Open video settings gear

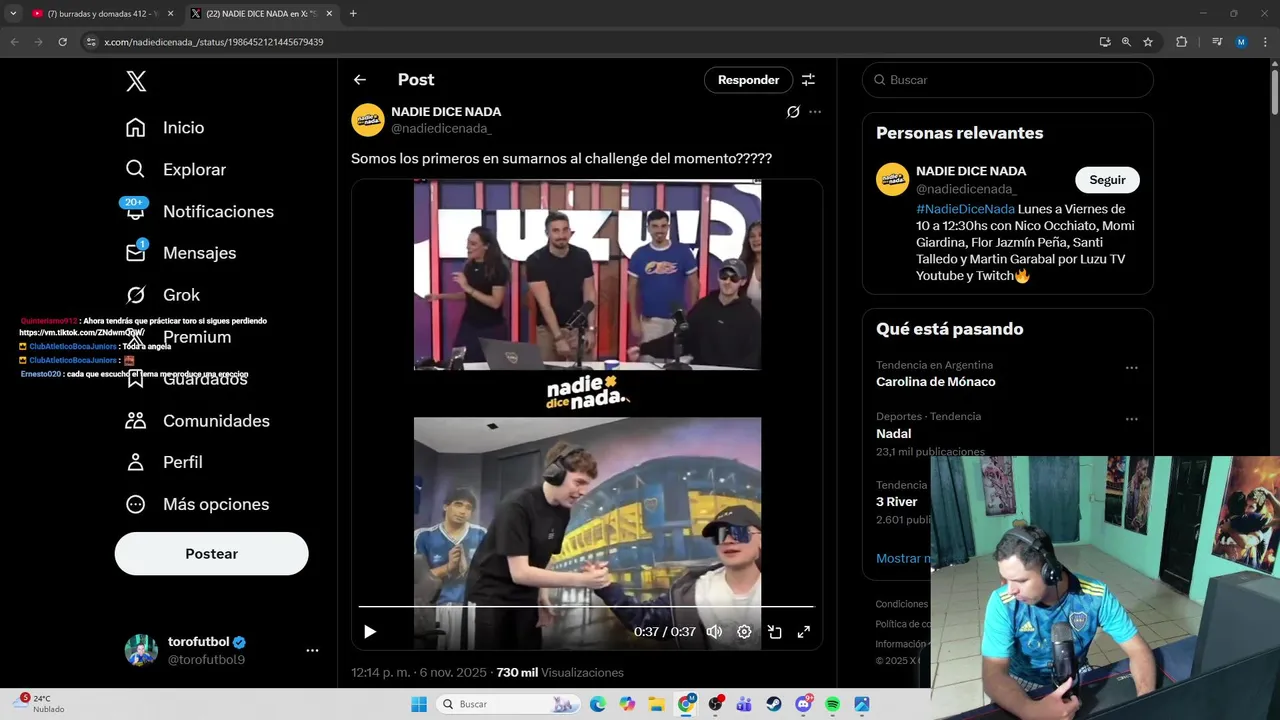pos(744,632)
